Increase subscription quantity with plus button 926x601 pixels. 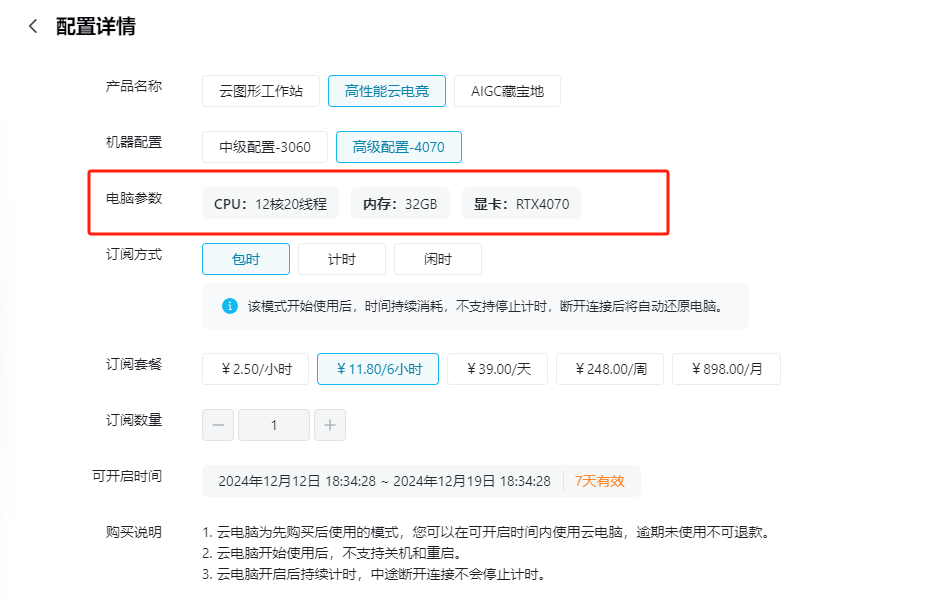tap(330, 425)
